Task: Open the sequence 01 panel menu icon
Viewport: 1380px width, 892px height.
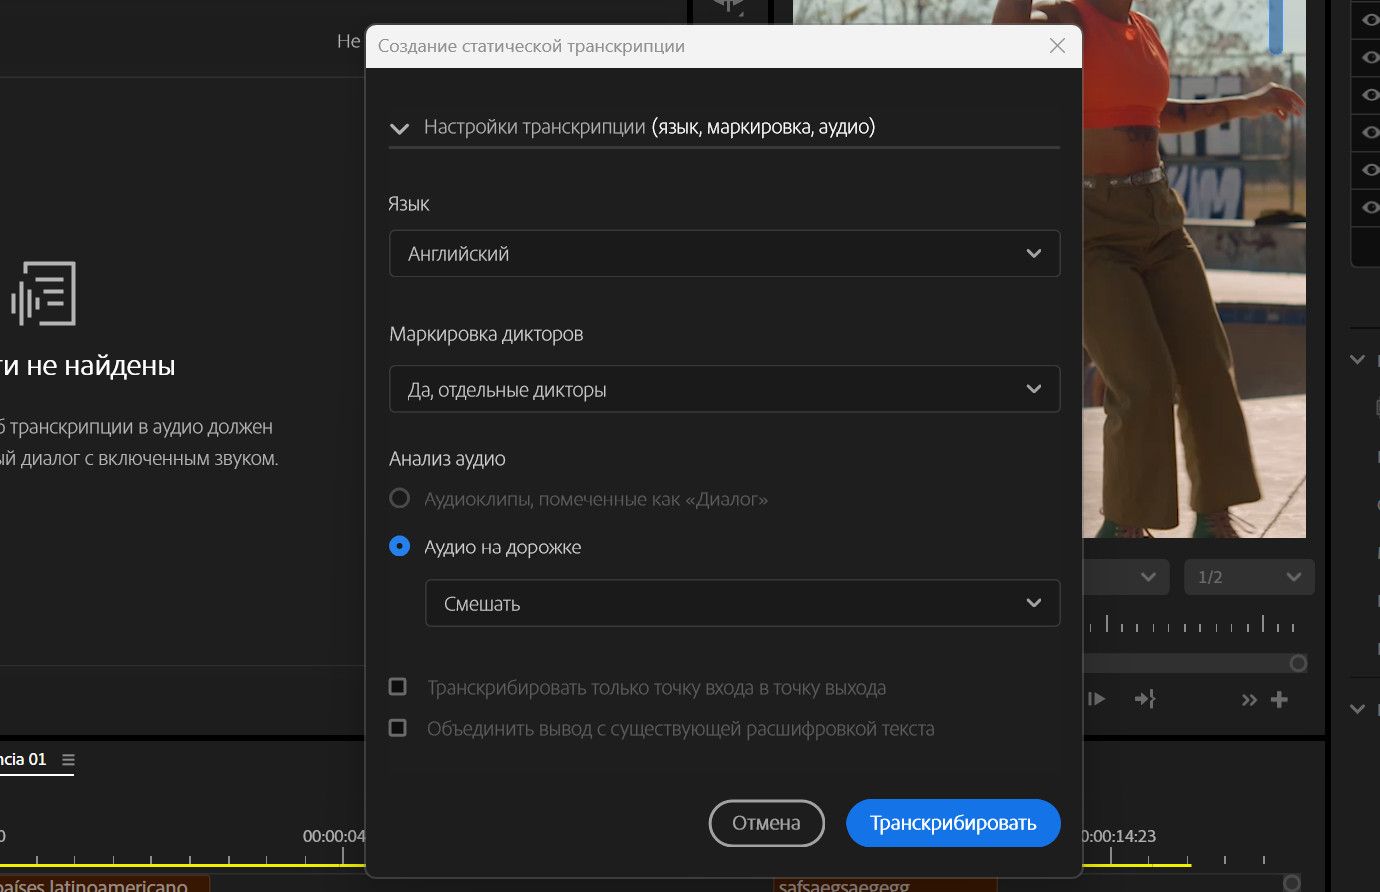Action: pos(68,760)
